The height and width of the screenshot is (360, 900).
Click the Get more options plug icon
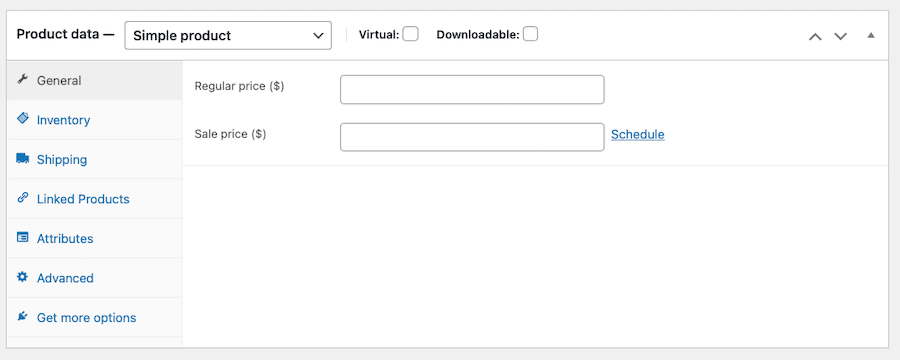(x=22, y=316)
